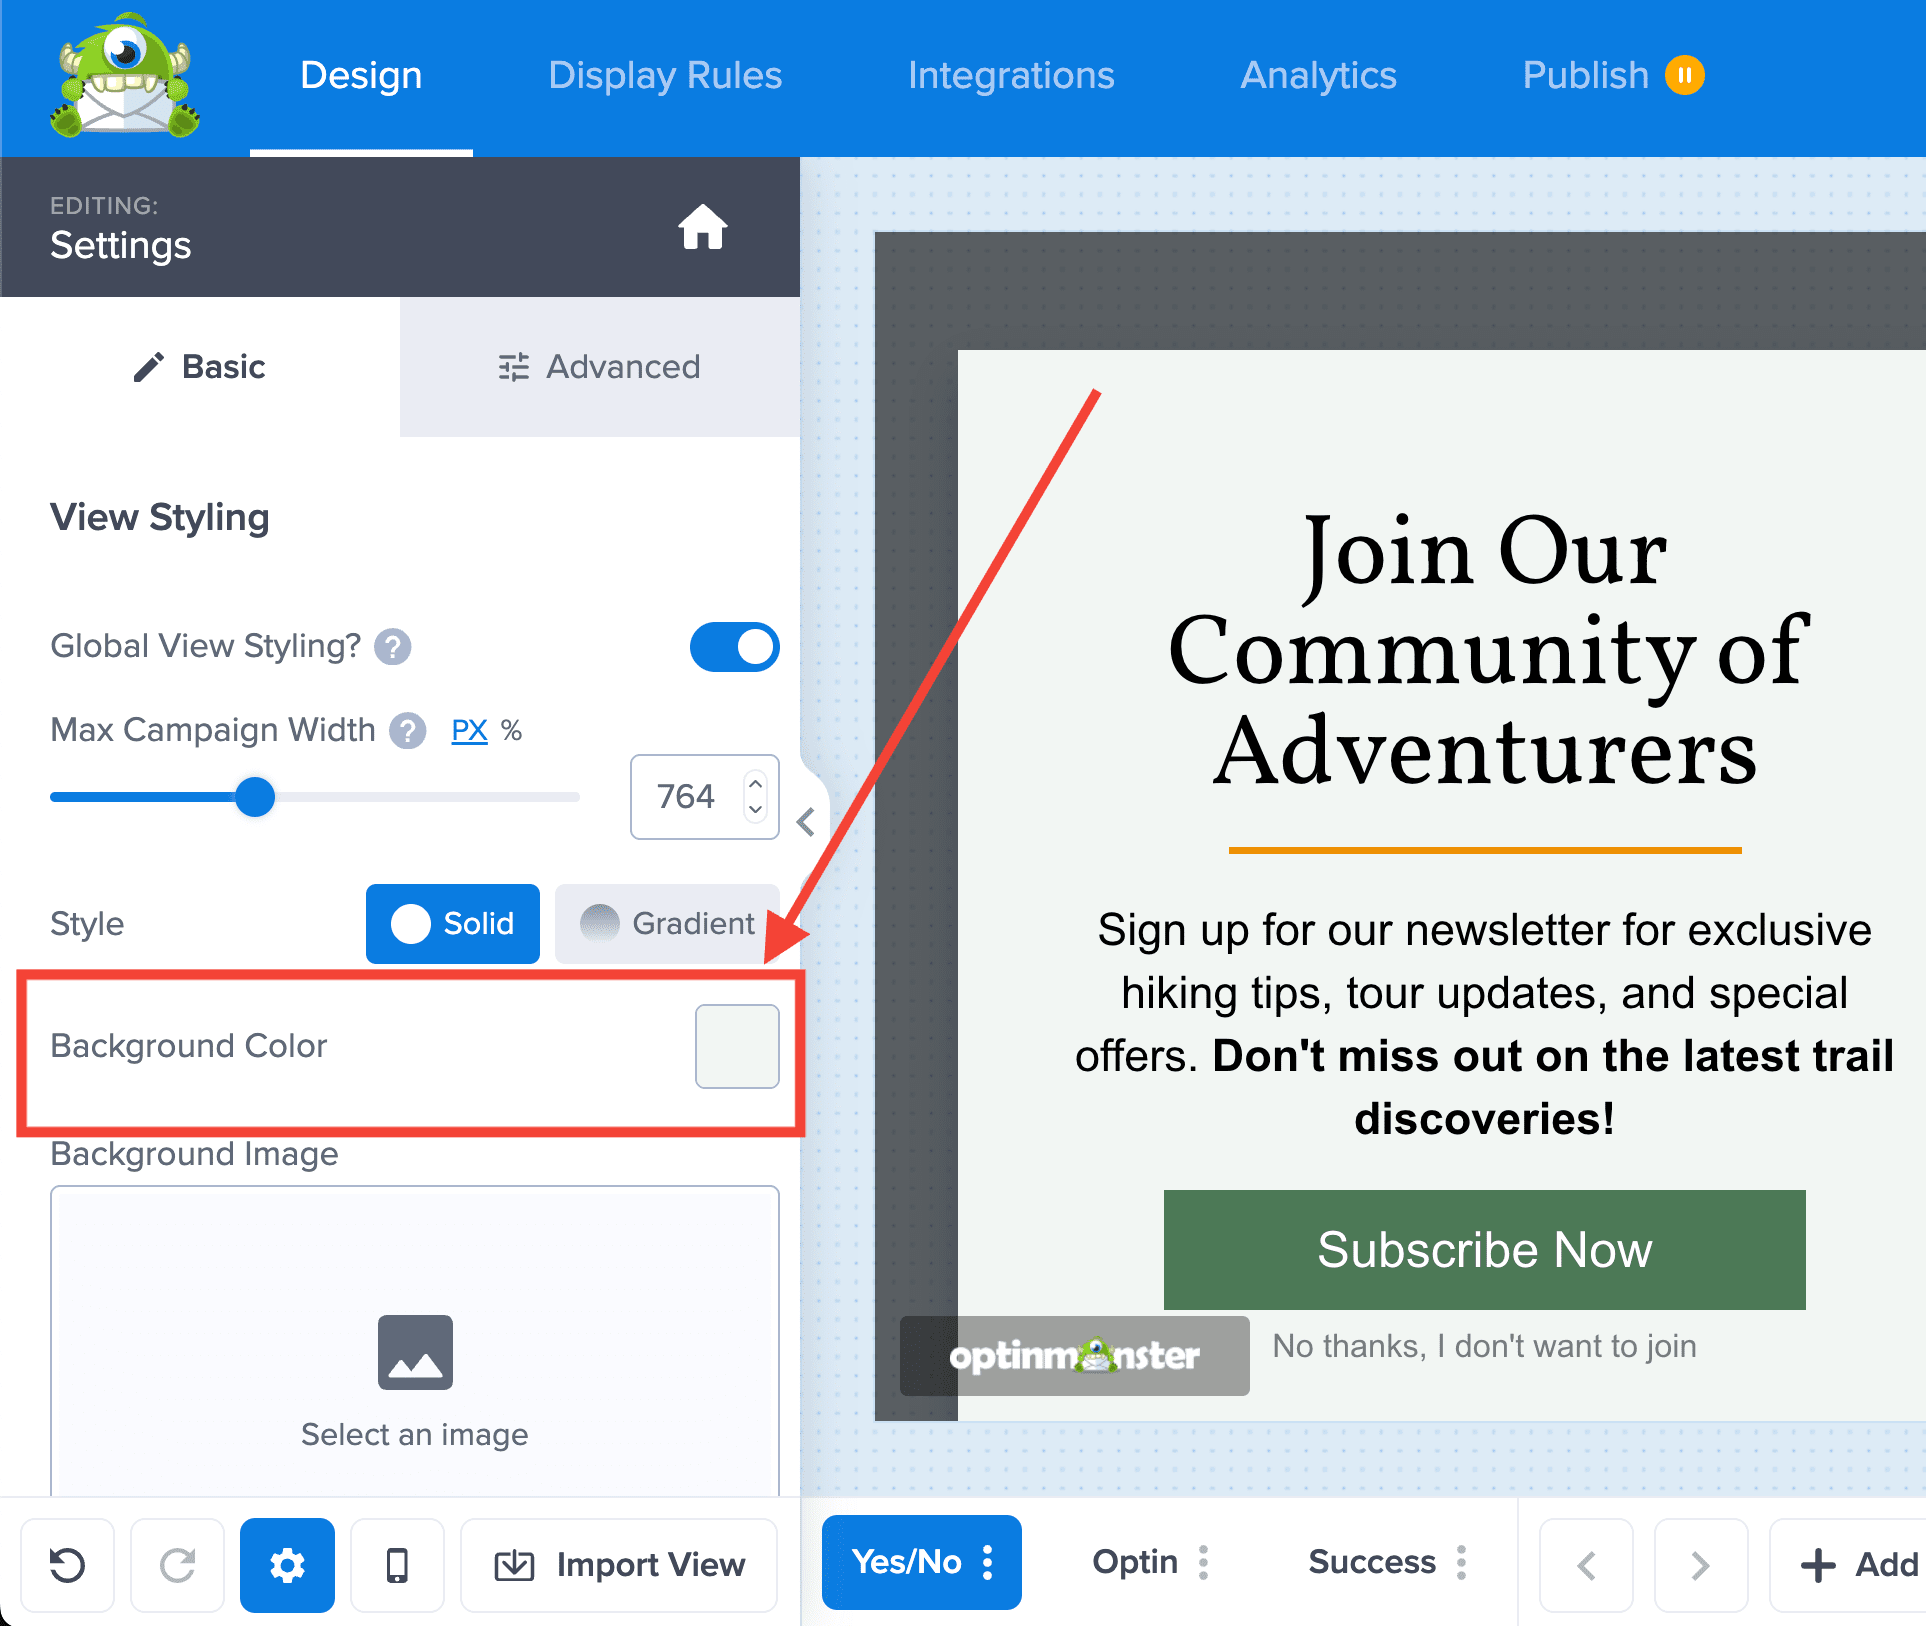Image resolution: width=1926 pixels, height=1626 pixels.
Task: Collapse the sidebar with the chevron
Action: click(x=806, y=822)
